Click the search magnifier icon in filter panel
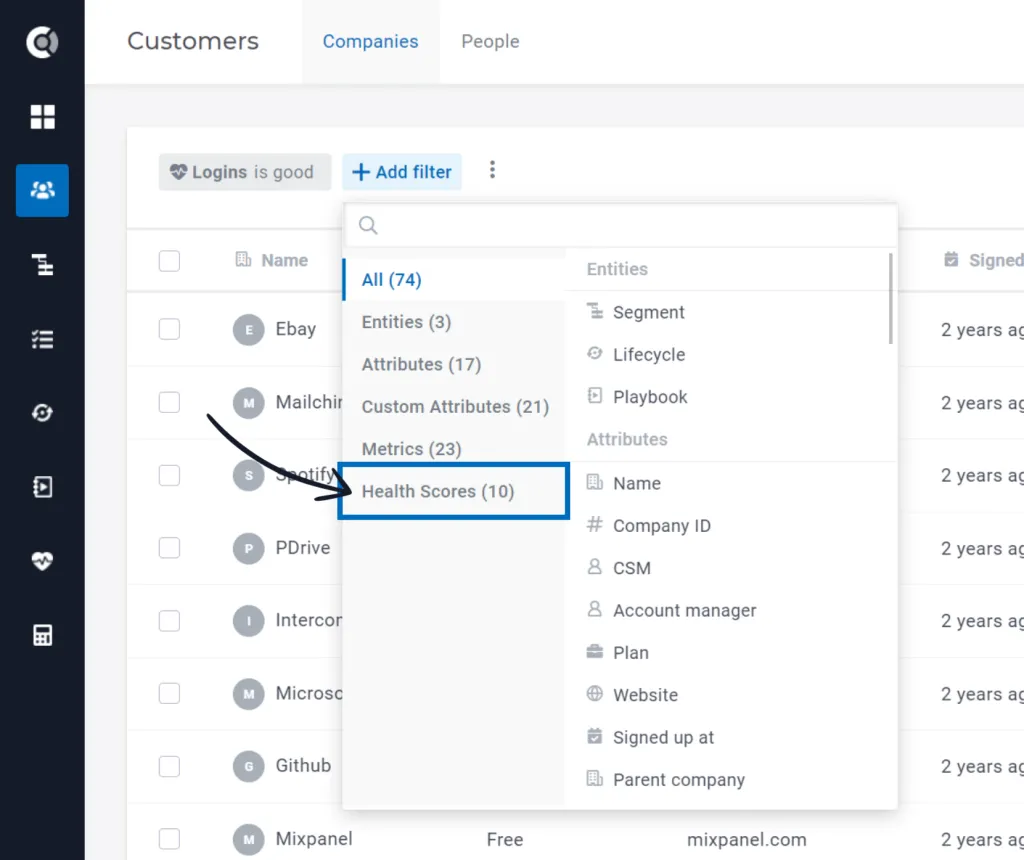The image size is (1024, 860). pos(368,225)
